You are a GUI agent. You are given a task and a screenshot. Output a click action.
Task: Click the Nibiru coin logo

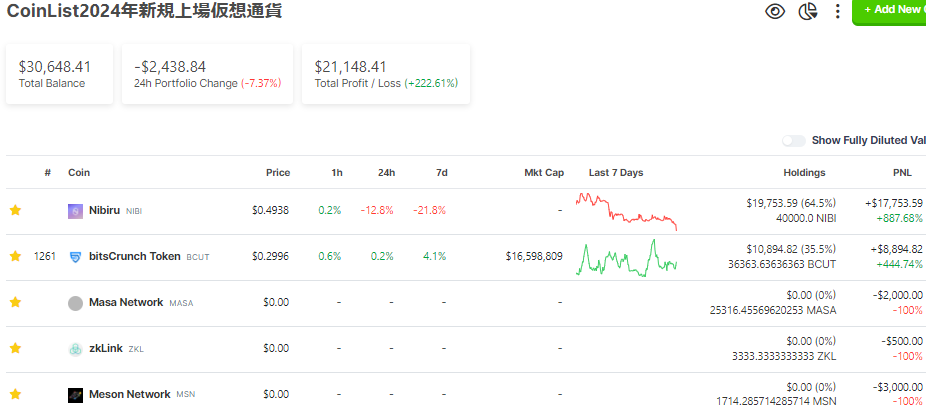pos(76,211)
